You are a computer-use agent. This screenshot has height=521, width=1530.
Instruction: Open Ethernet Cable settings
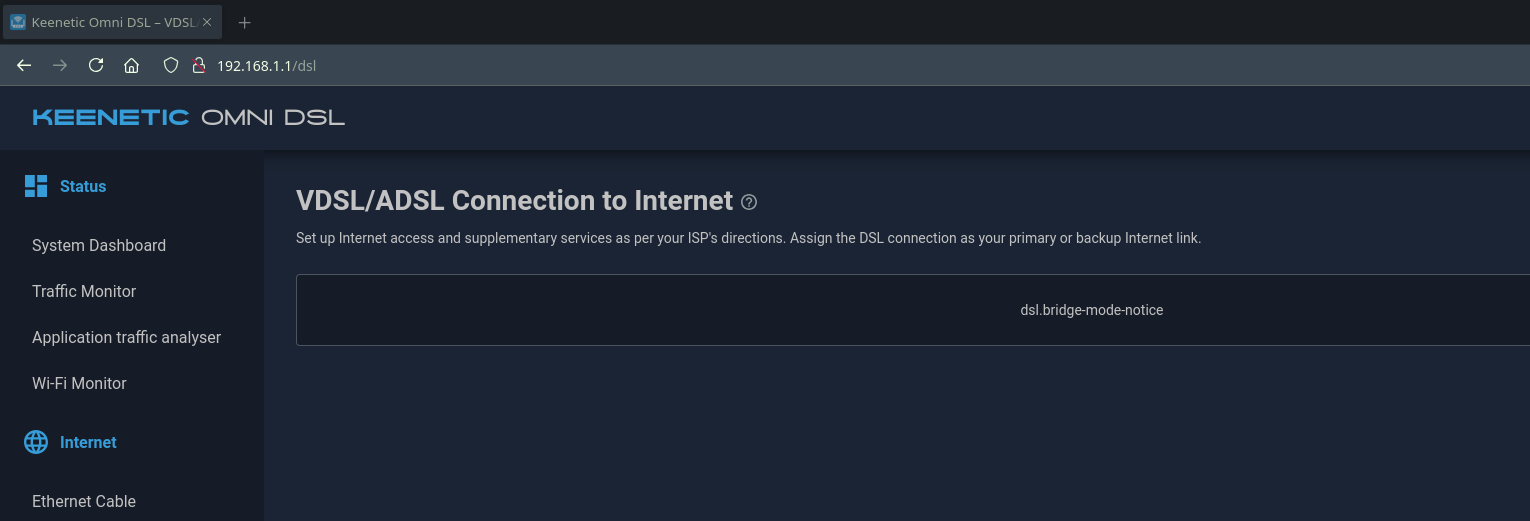click(x=84, y=501)
